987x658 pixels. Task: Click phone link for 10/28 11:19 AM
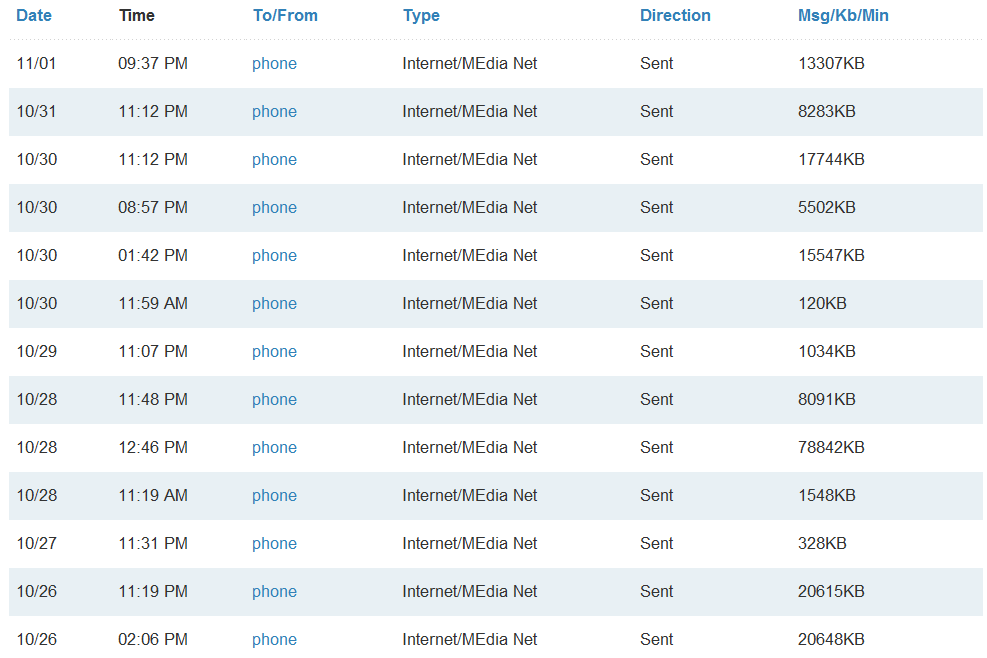pos(274,496)
